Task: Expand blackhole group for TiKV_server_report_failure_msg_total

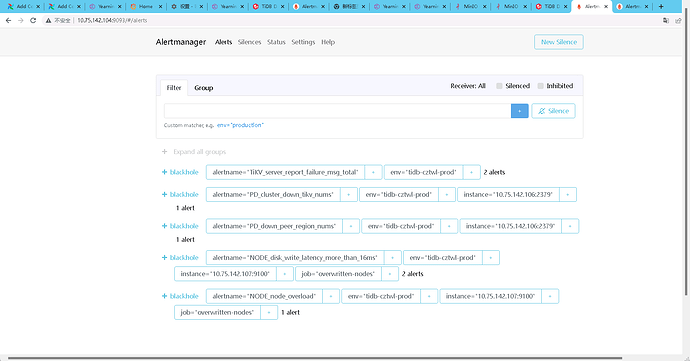Action: pos(180,172)
